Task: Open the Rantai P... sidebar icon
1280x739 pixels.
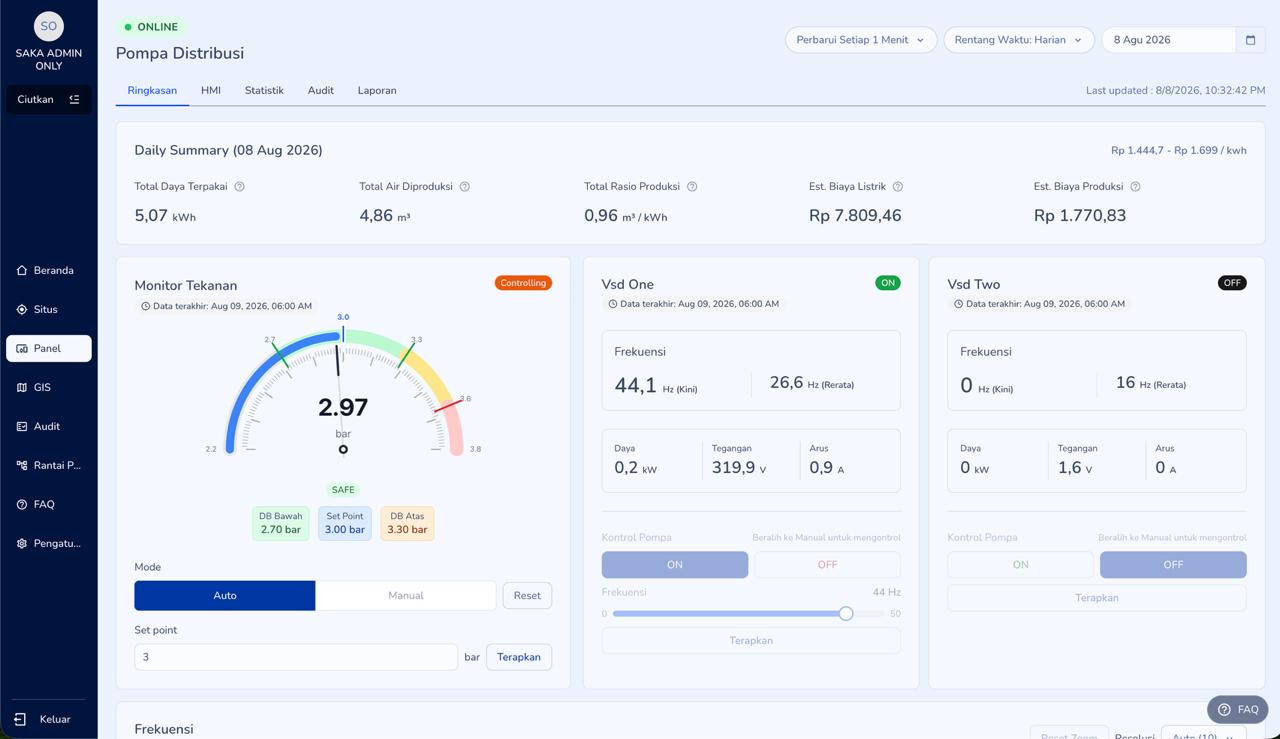Action: point(22,465)
